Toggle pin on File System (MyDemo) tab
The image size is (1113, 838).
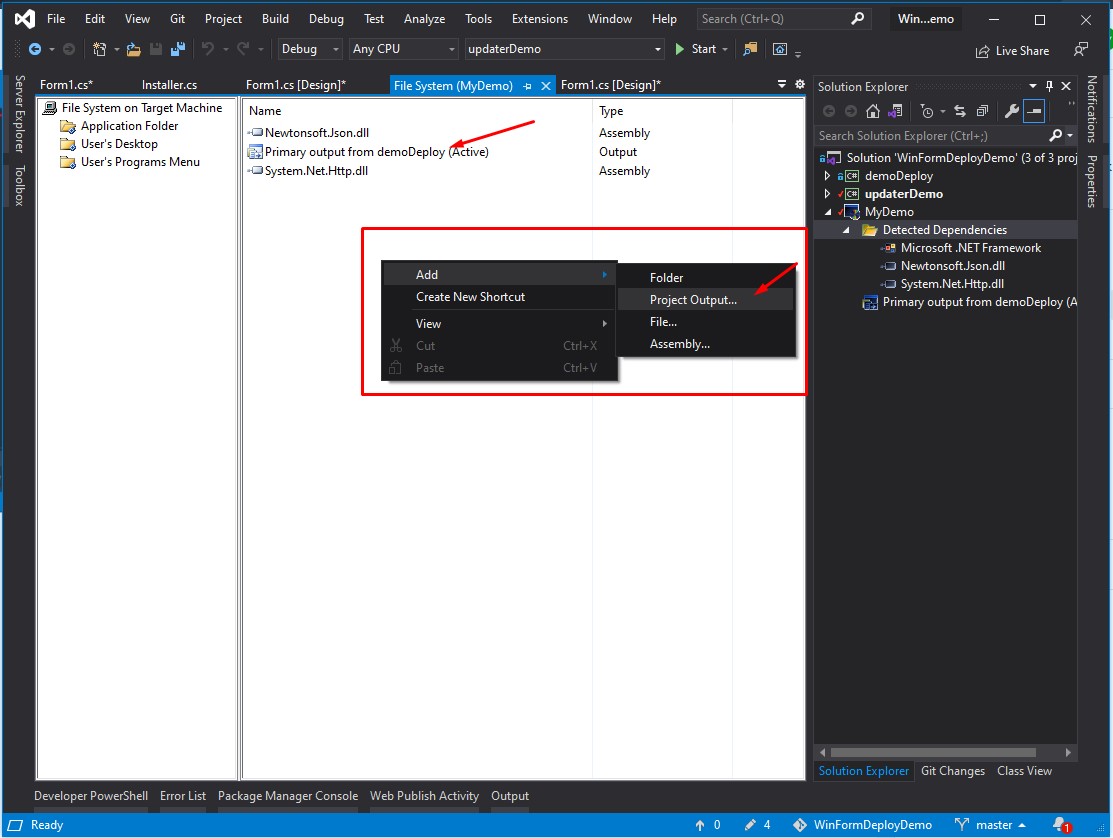pyautogui.click(x=528, y=86)
